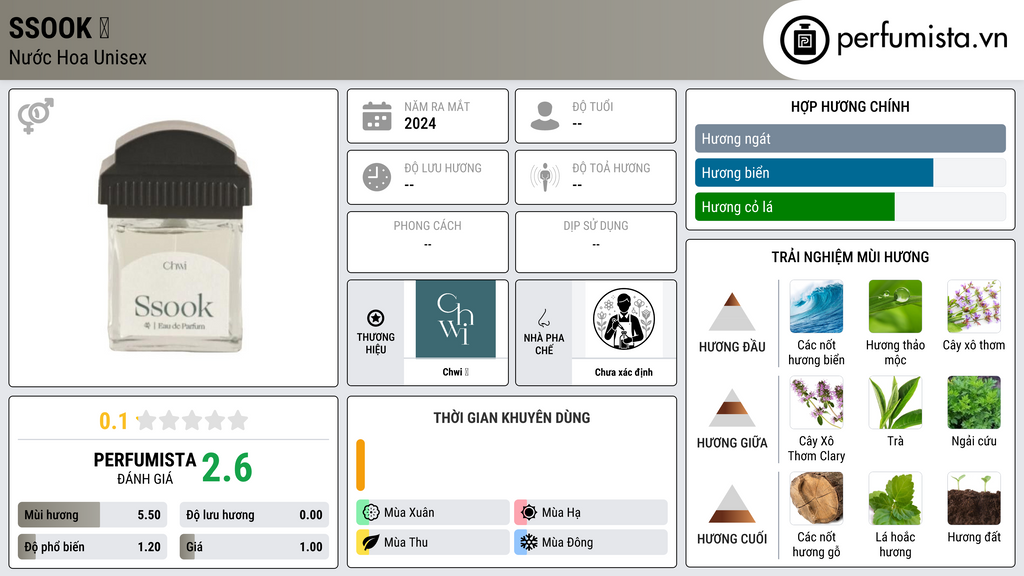Click the Mùa Hạ sun icon
The image size is (1024, 576).
pyautogui.click(x=529, y=513)
